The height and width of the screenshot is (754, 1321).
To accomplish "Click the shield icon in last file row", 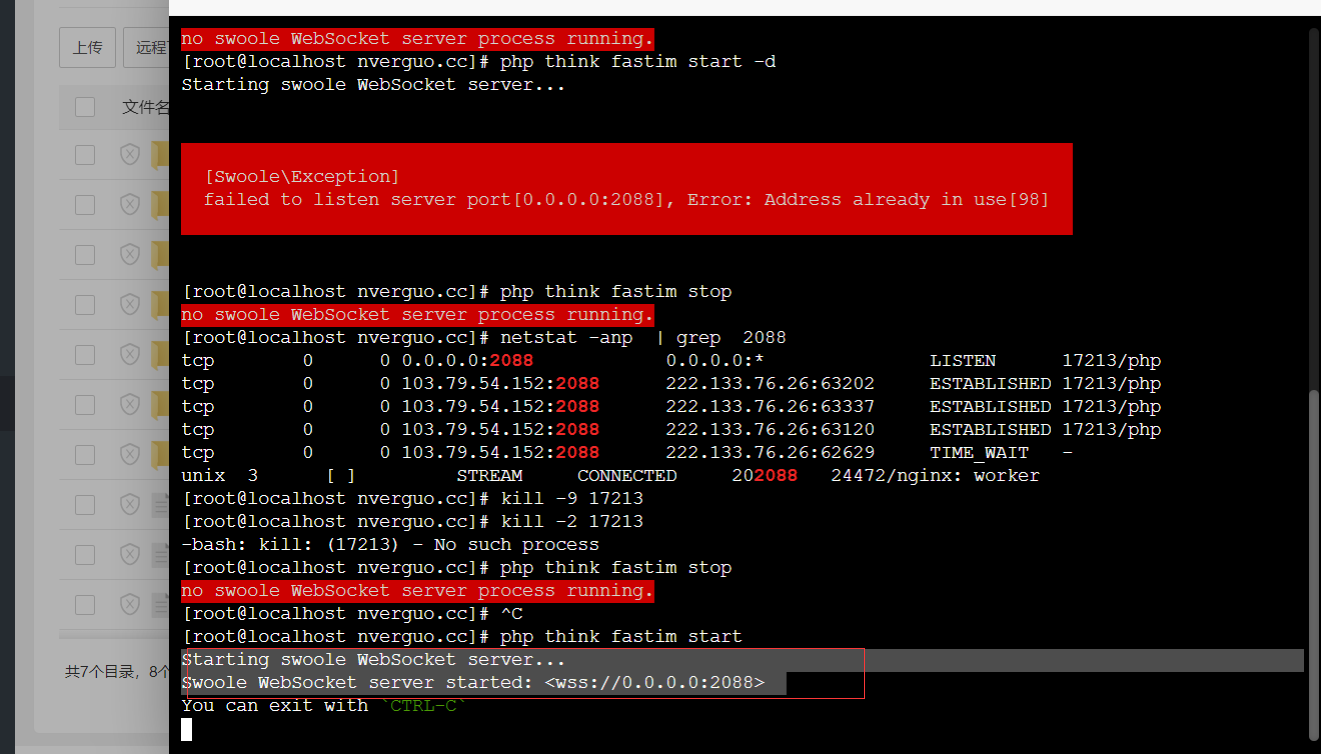I will pyautogui.click(x=129, y=604).
